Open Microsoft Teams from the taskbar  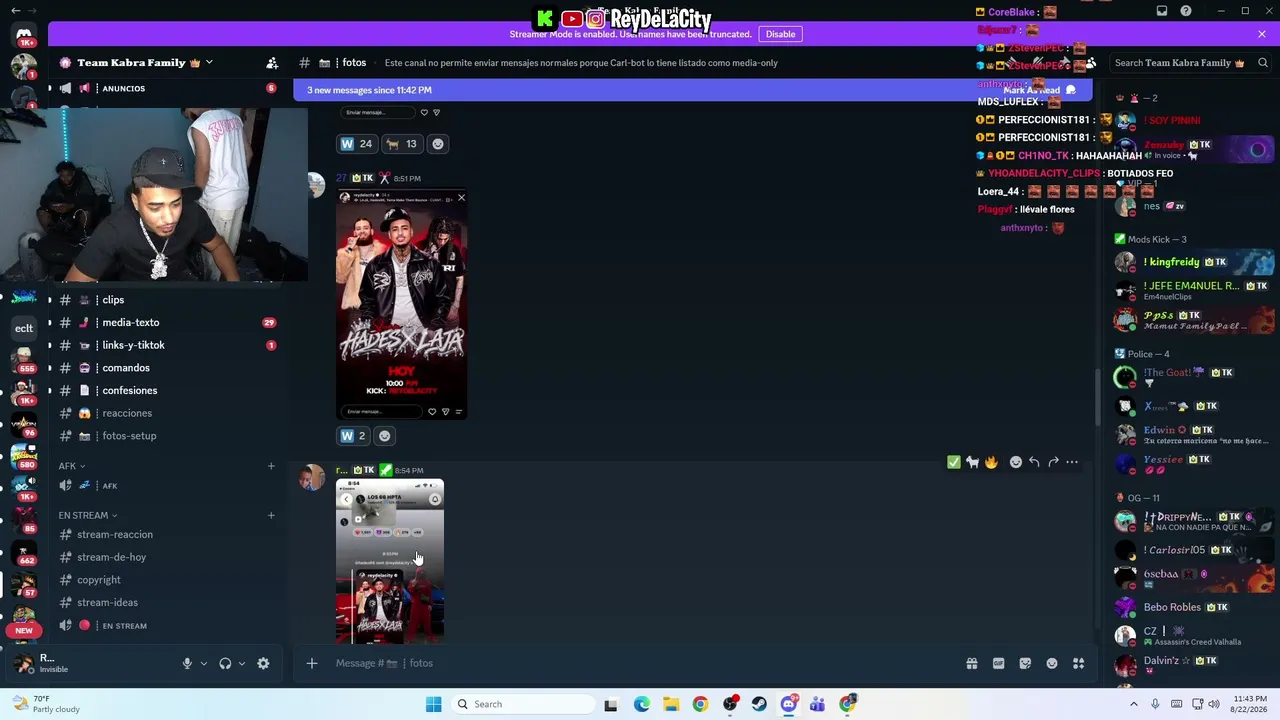coord(818,704)
